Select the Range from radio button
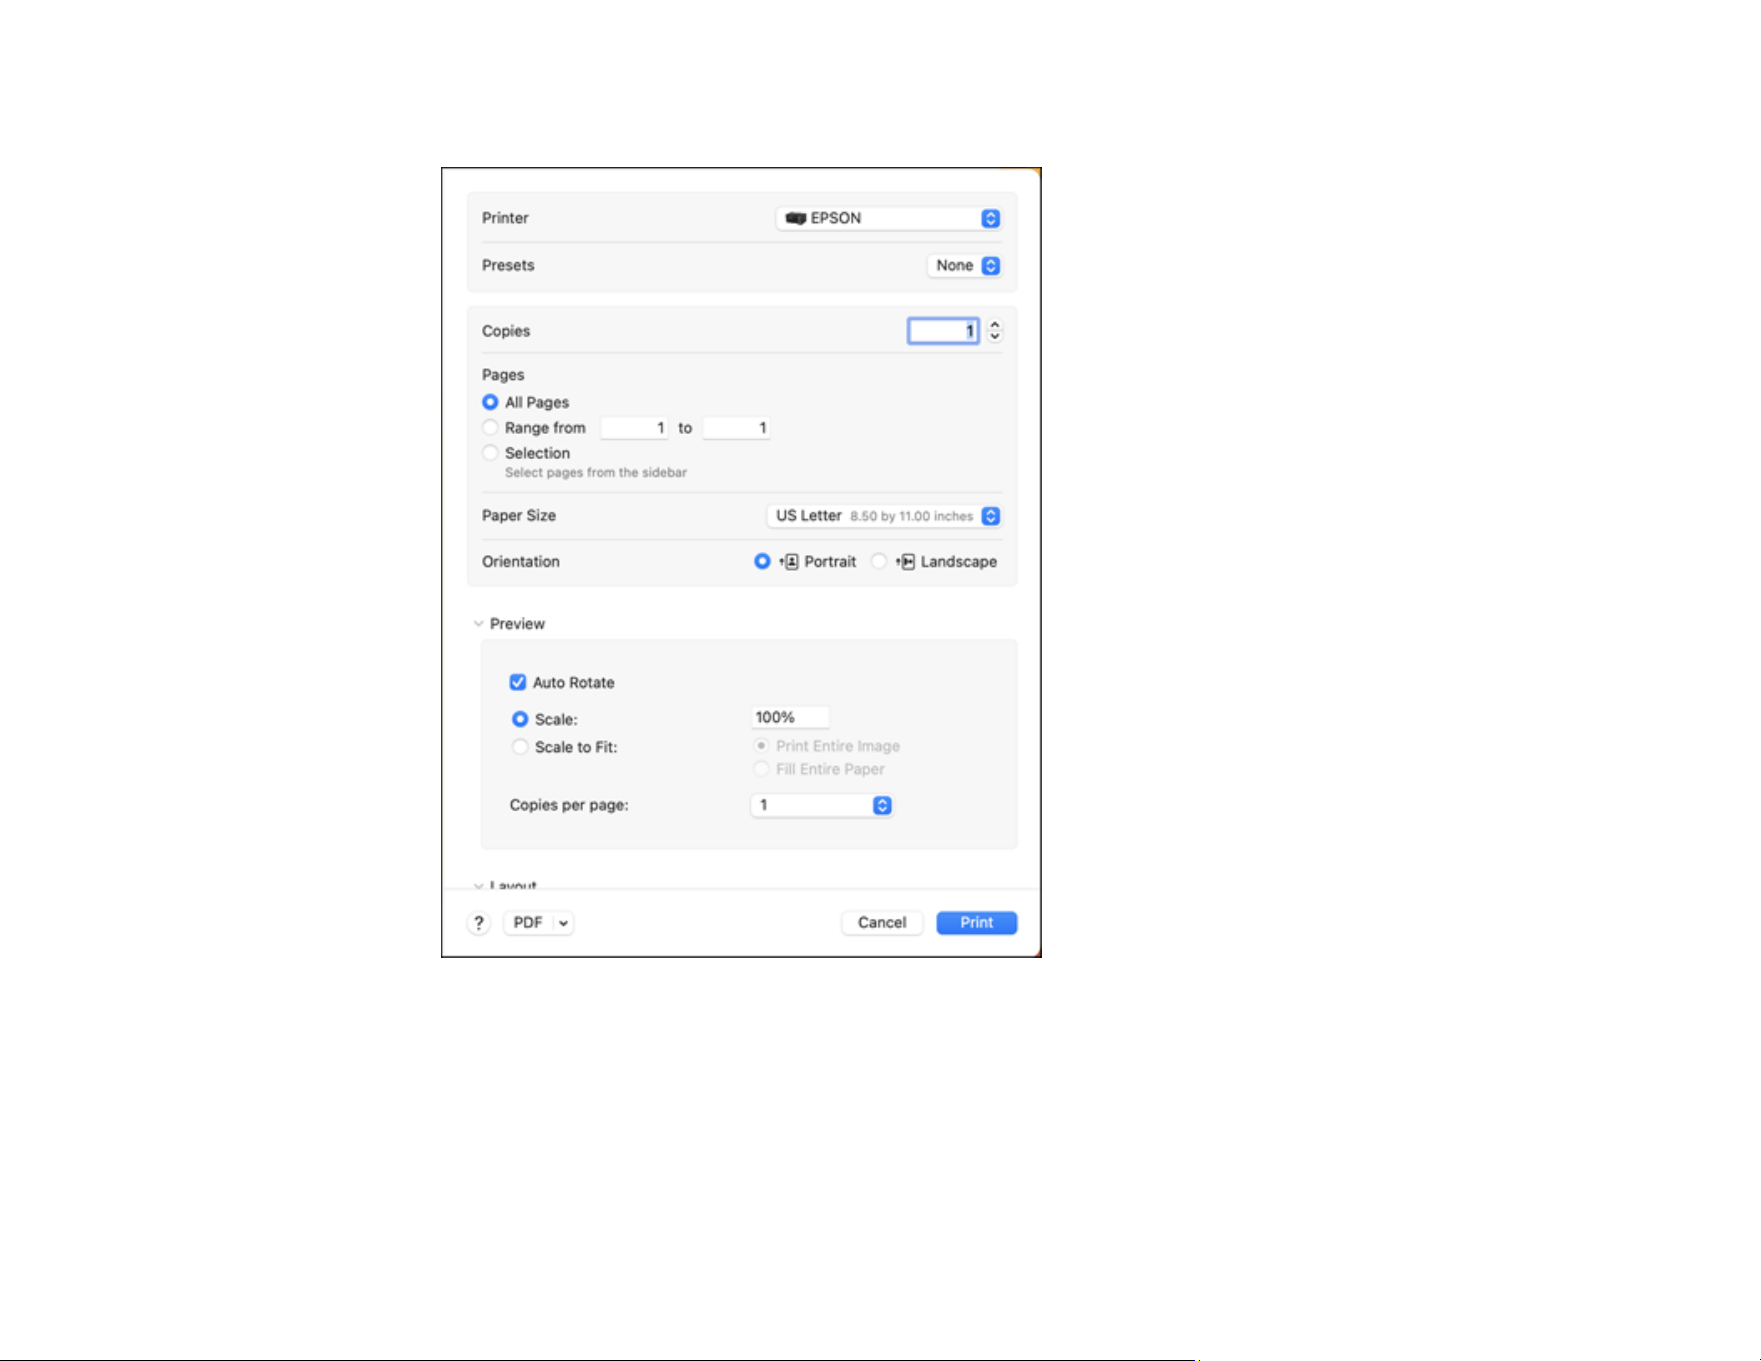The image size is (1761, 1361). coord(490,428)
